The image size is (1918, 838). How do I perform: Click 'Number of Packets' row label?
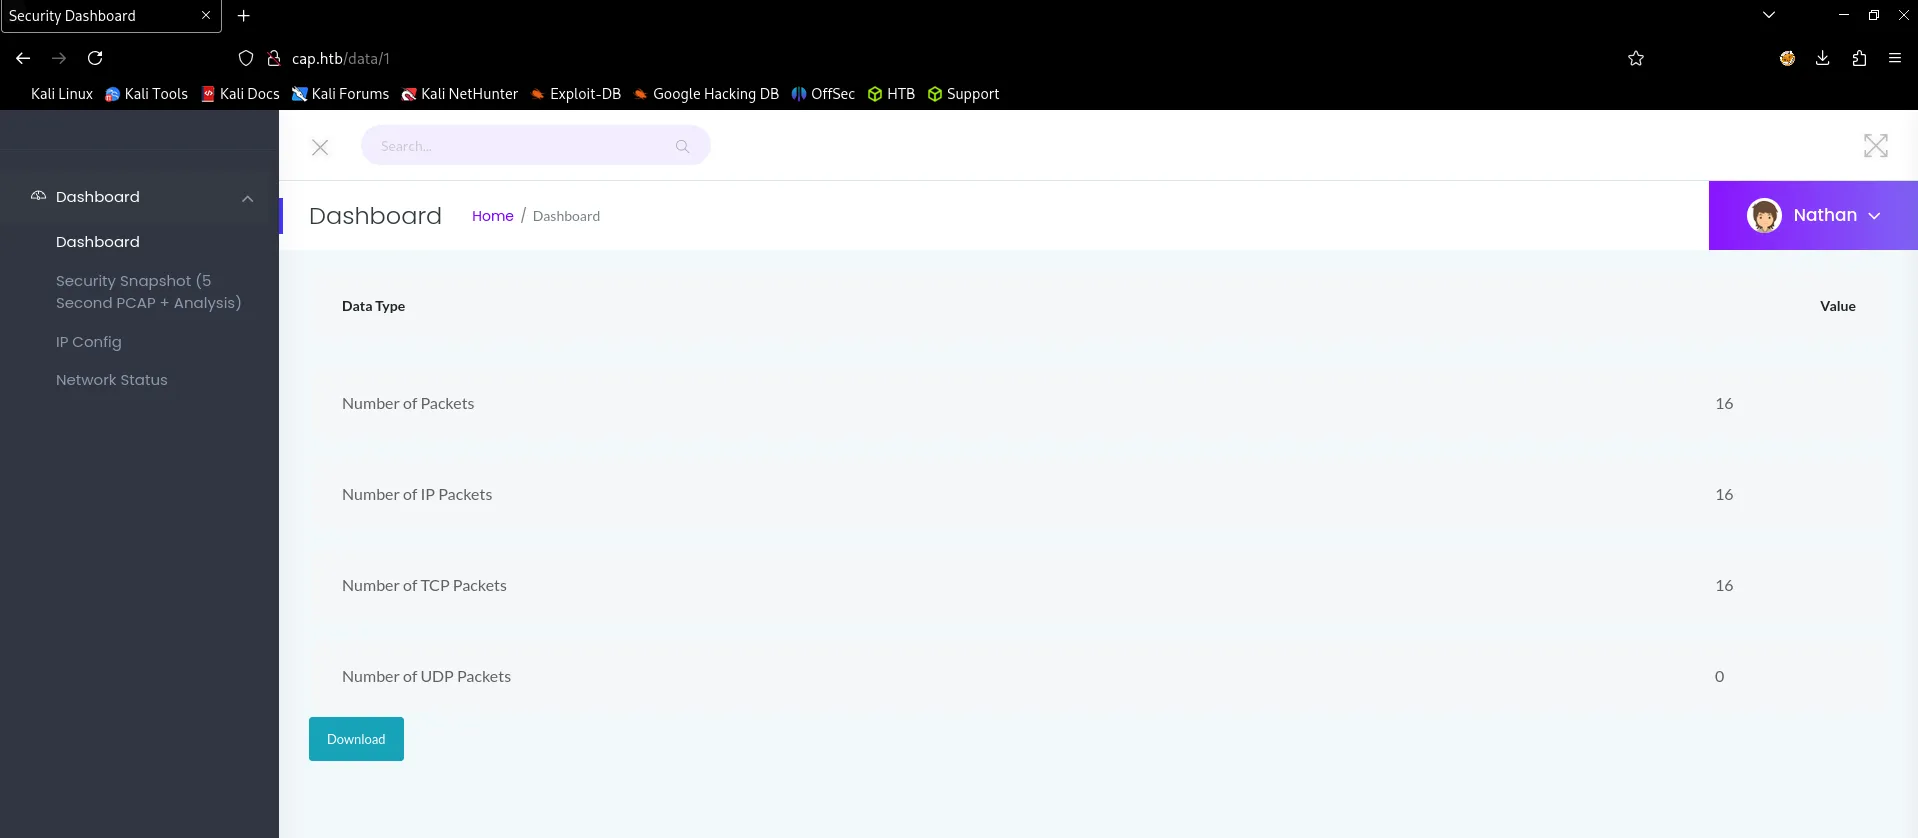pyautogui.click(x=408, y=404)
